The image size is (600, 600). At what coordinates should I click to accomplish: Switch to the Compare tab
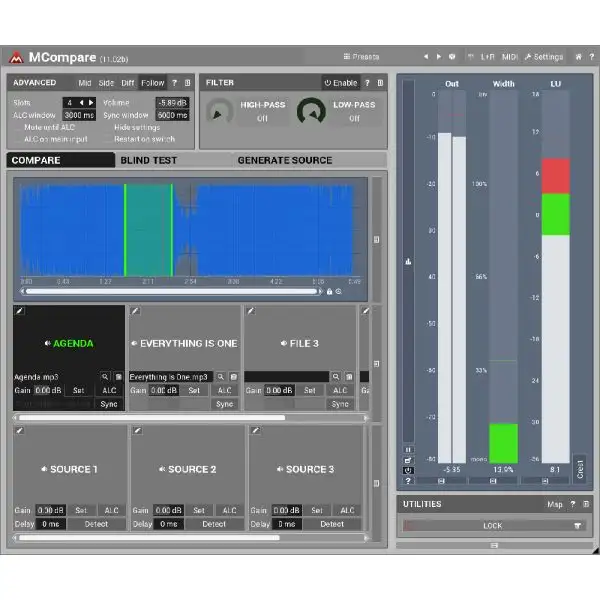pos(60,160)
